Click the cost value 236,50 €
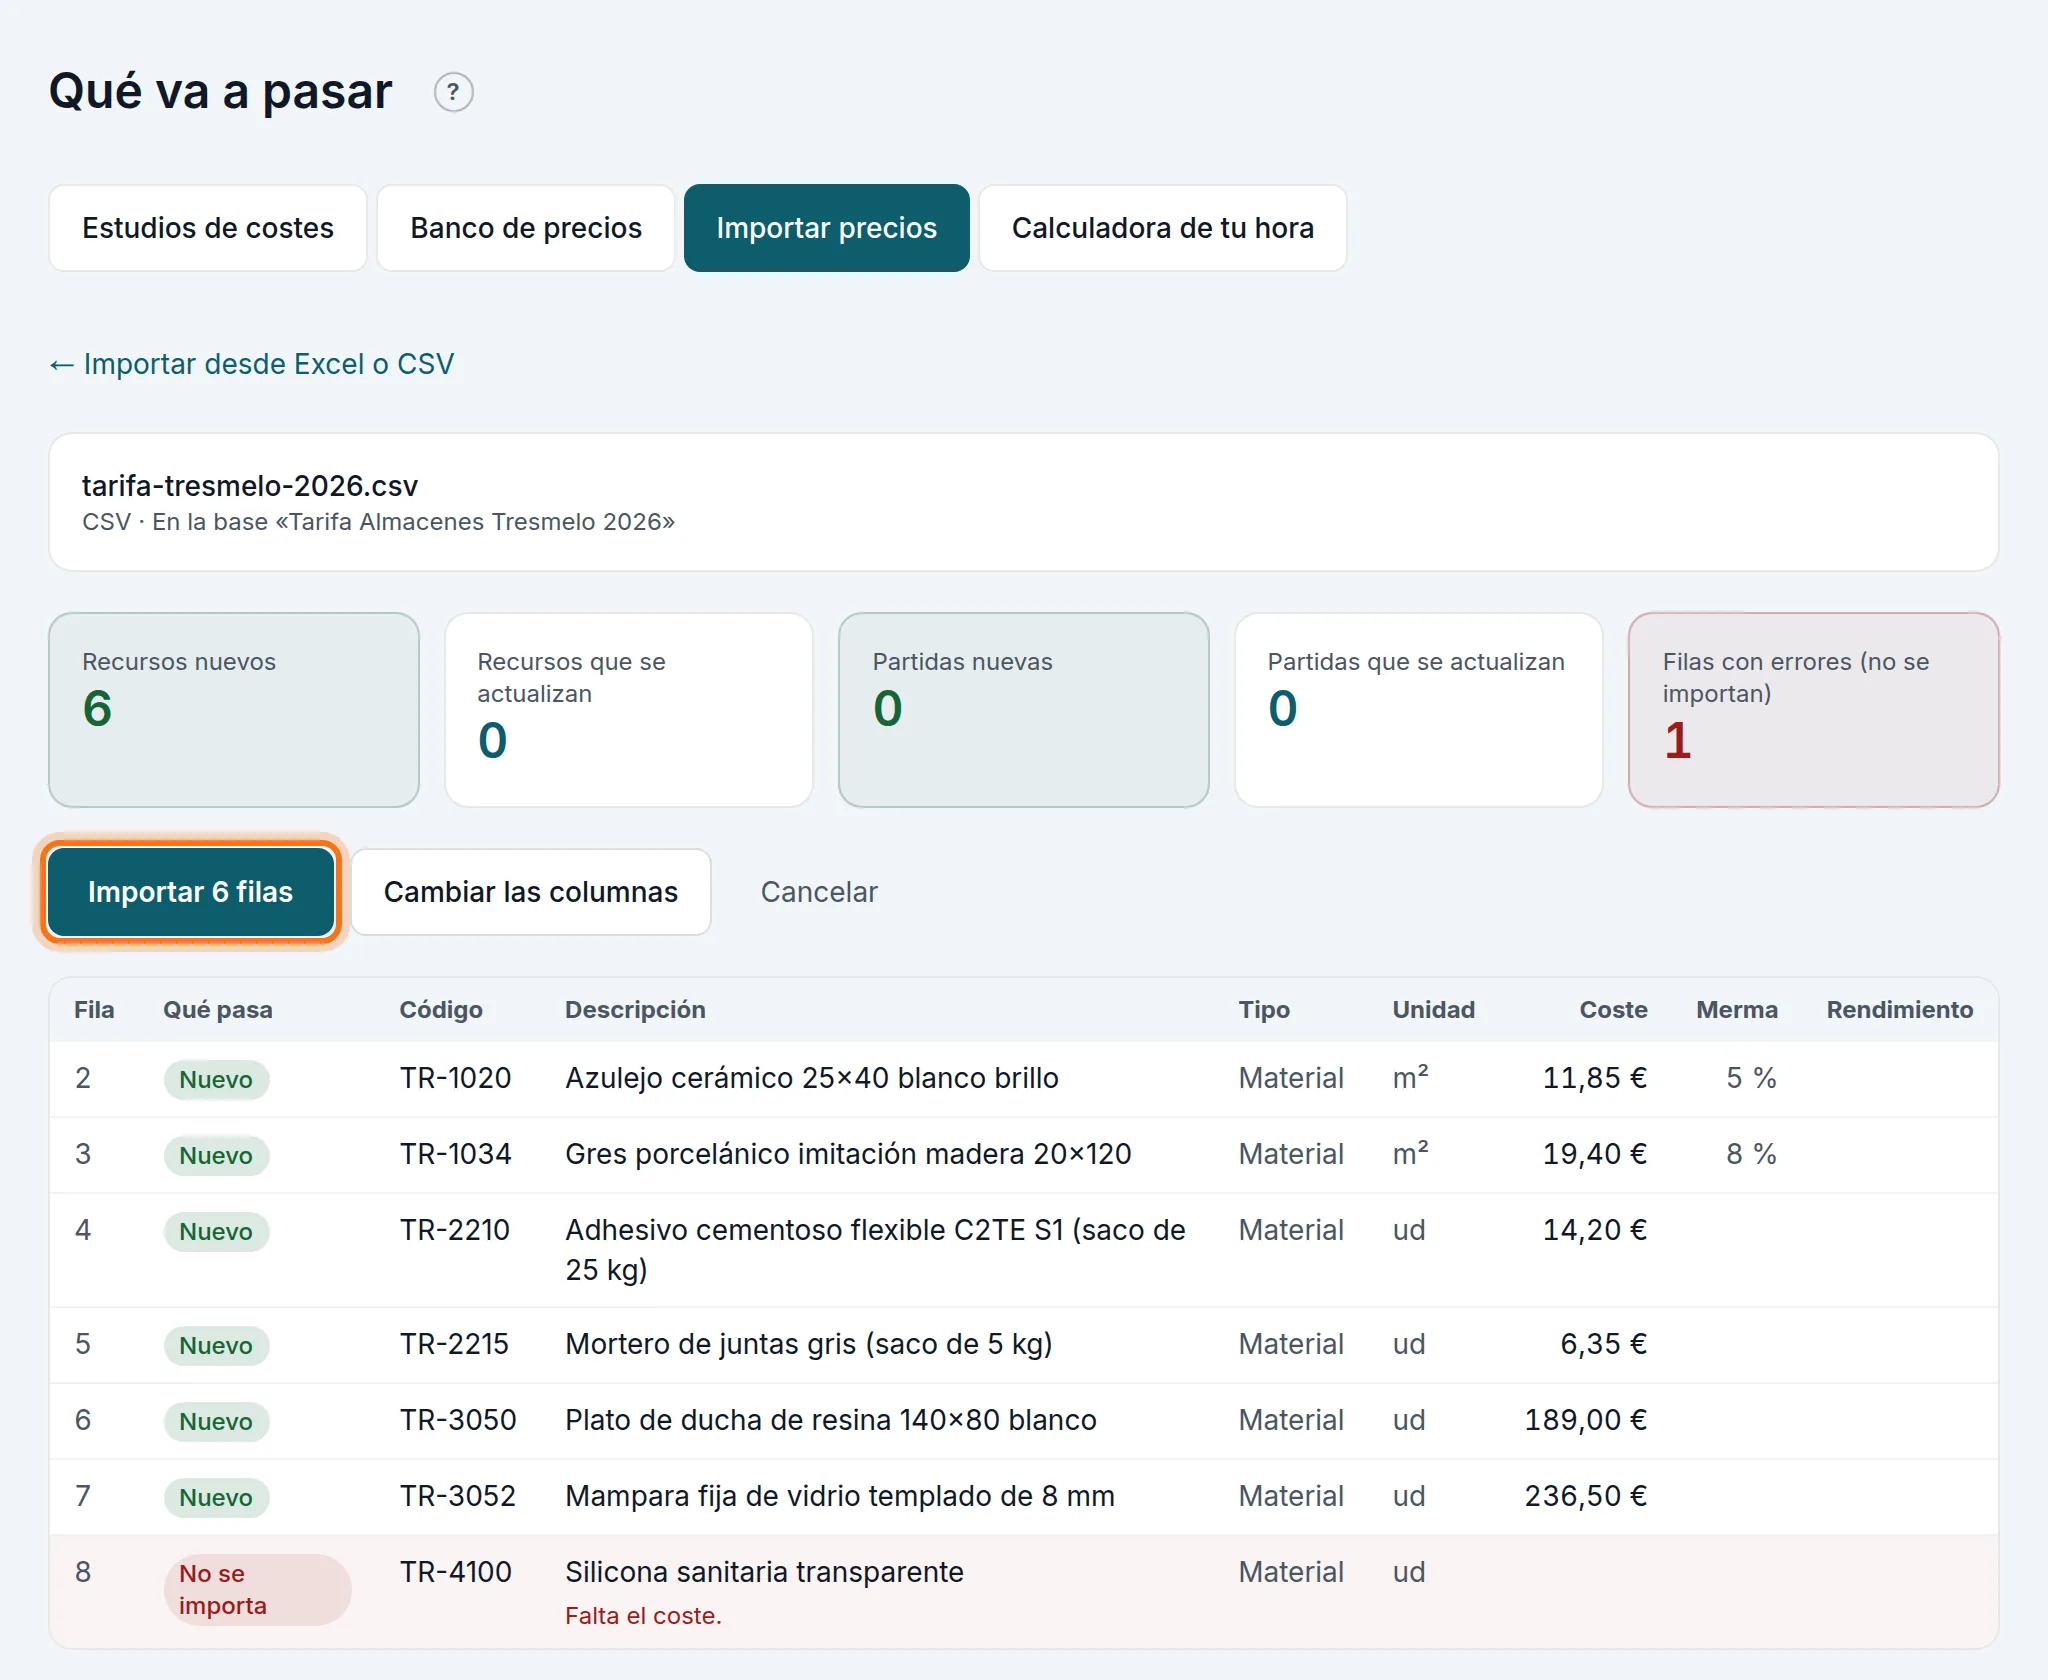 (x=1586, y=1496)
